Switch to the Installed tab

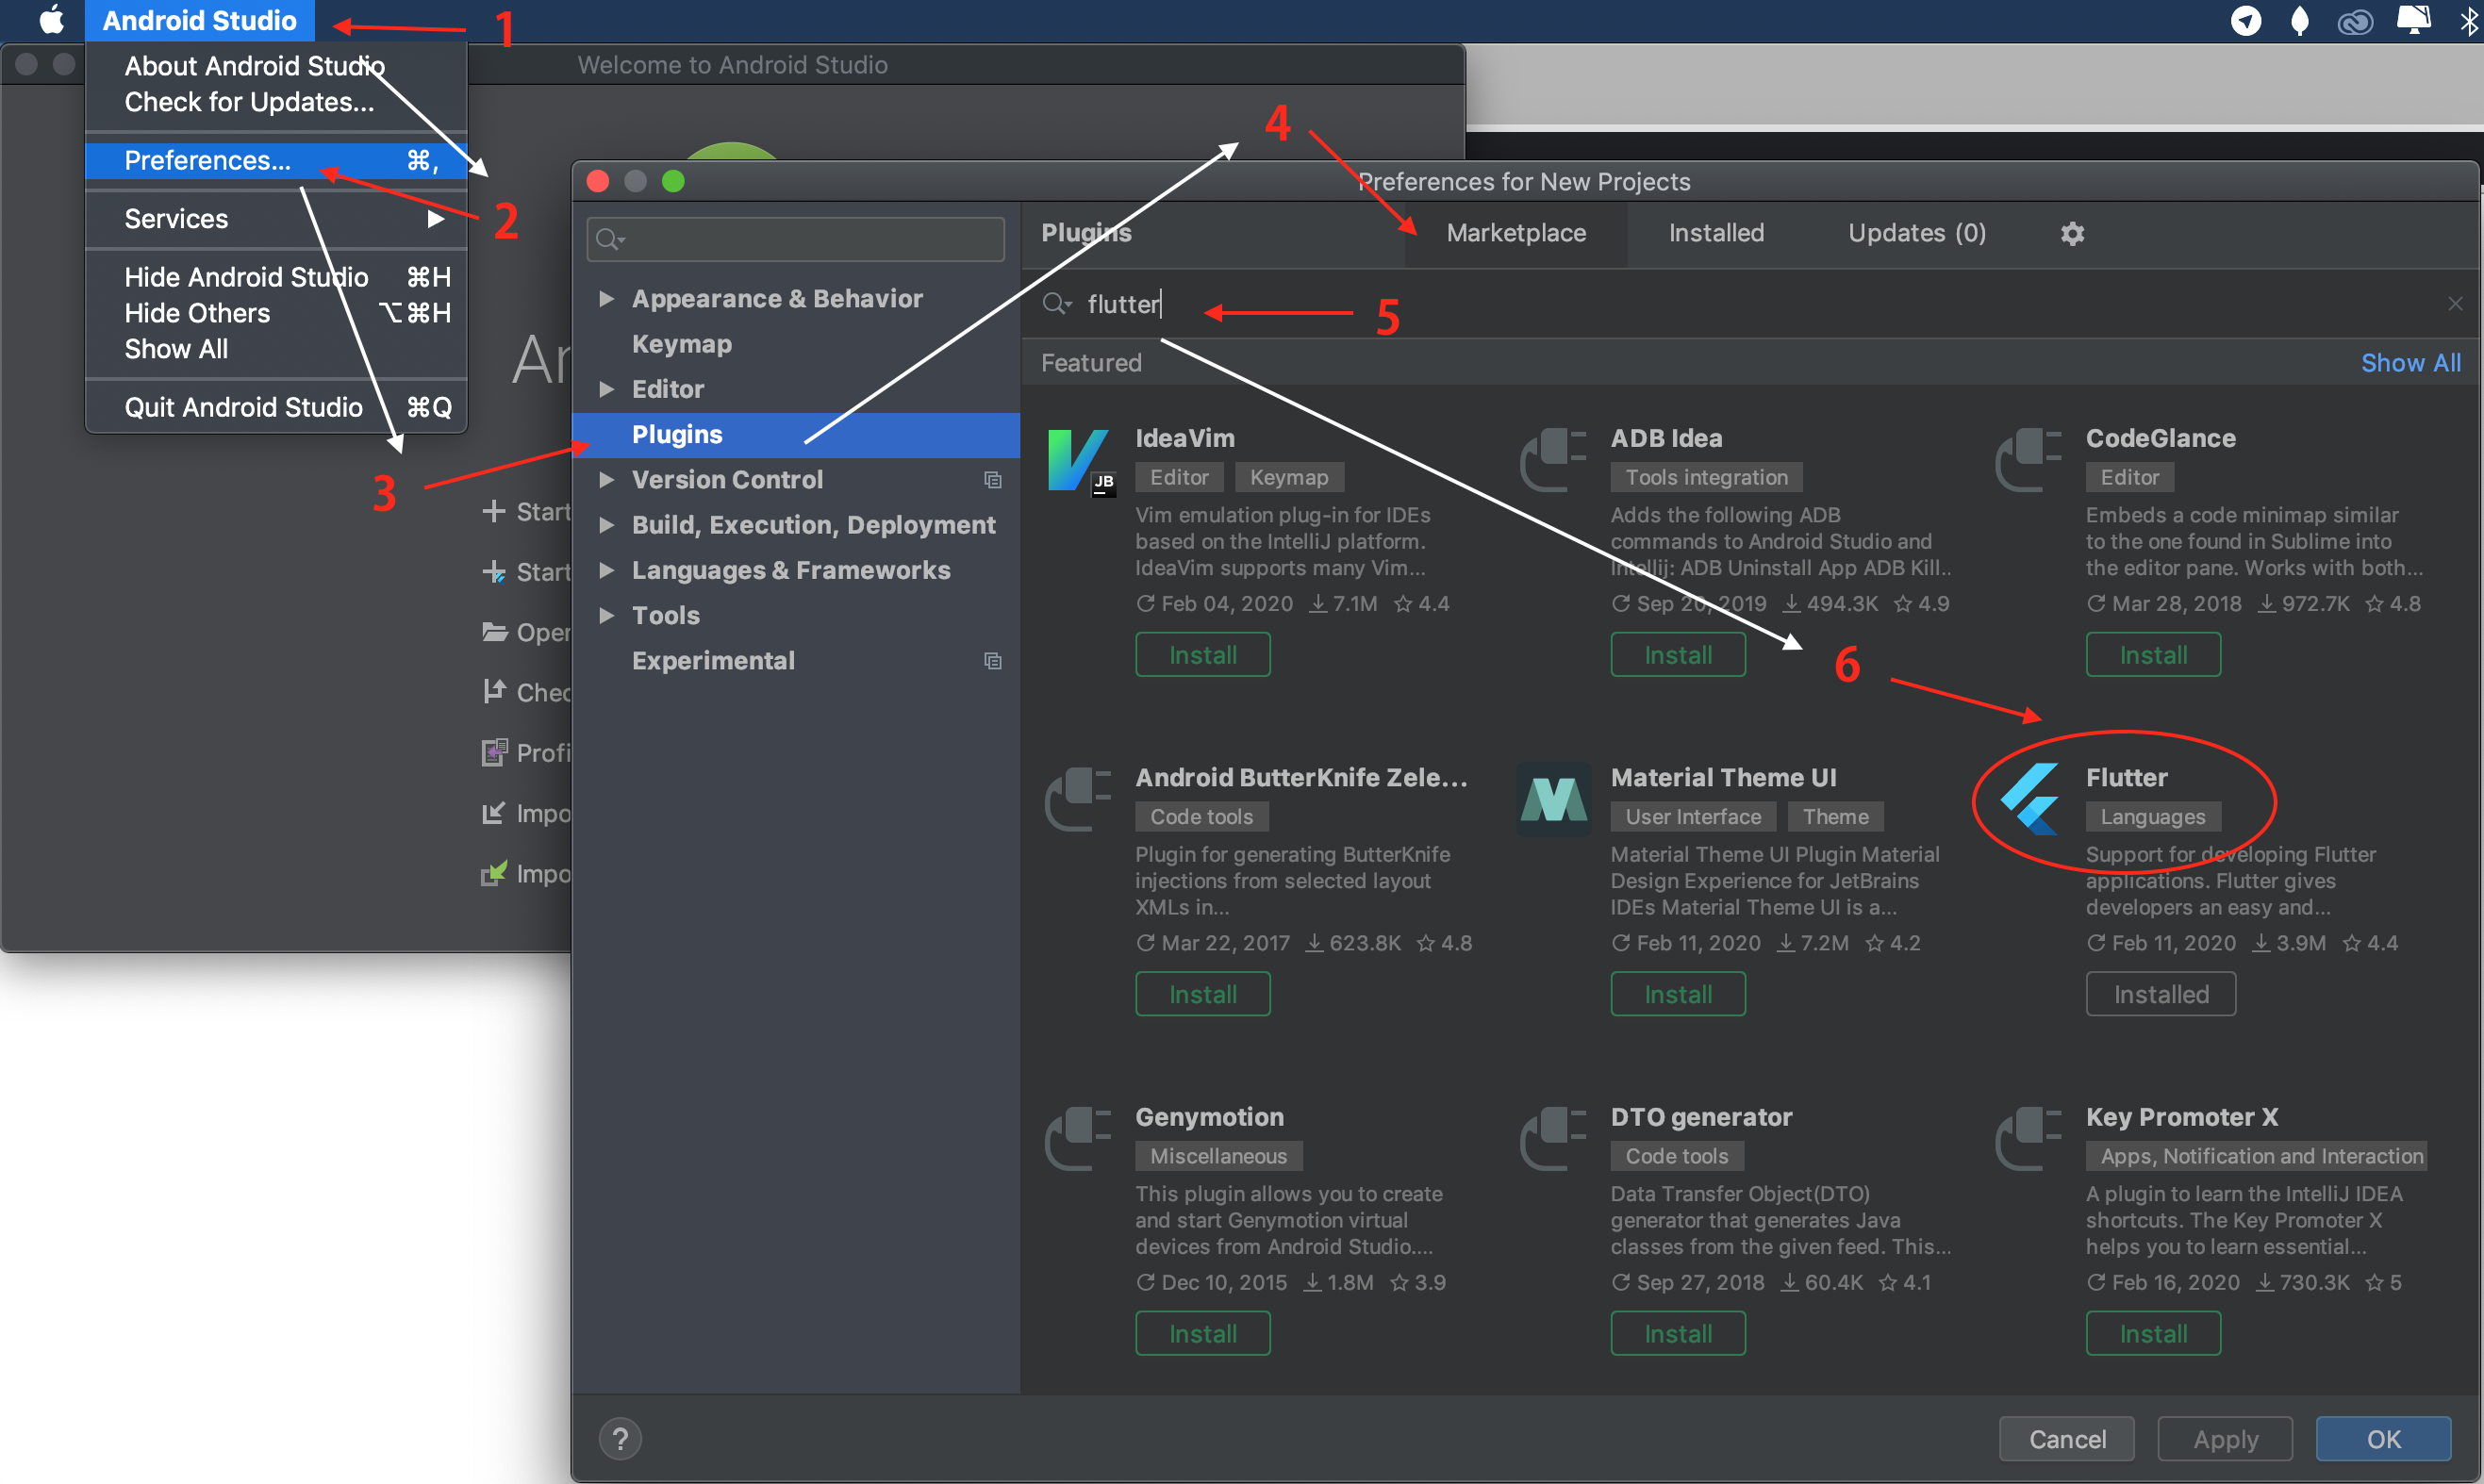tap(1716, 233)
